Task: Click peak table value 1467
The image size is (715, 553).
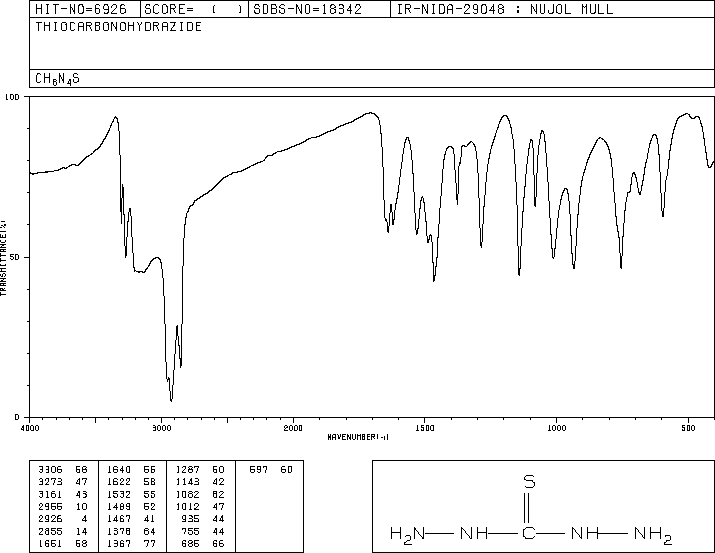Action: pyautogui.click(x=119, y=519)
